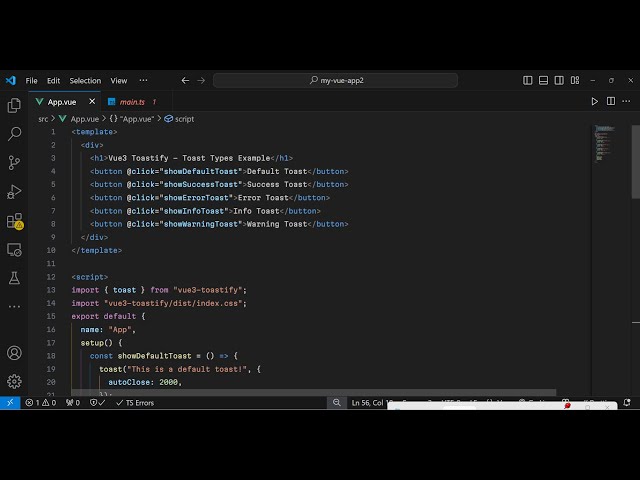Open the Remote Explorer view
The image size is (640, 480).
click(x=14, y=249)
